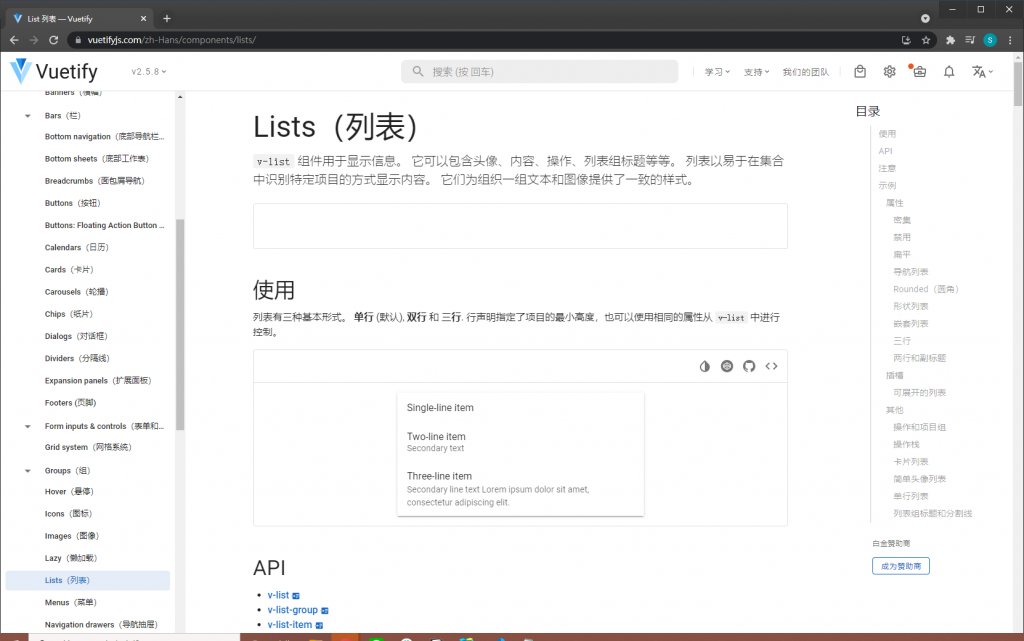The image size is (1024, 641).
Task: Open settings gear in Vuetify header
Action: pyautogui.click(x=889, y=72)
